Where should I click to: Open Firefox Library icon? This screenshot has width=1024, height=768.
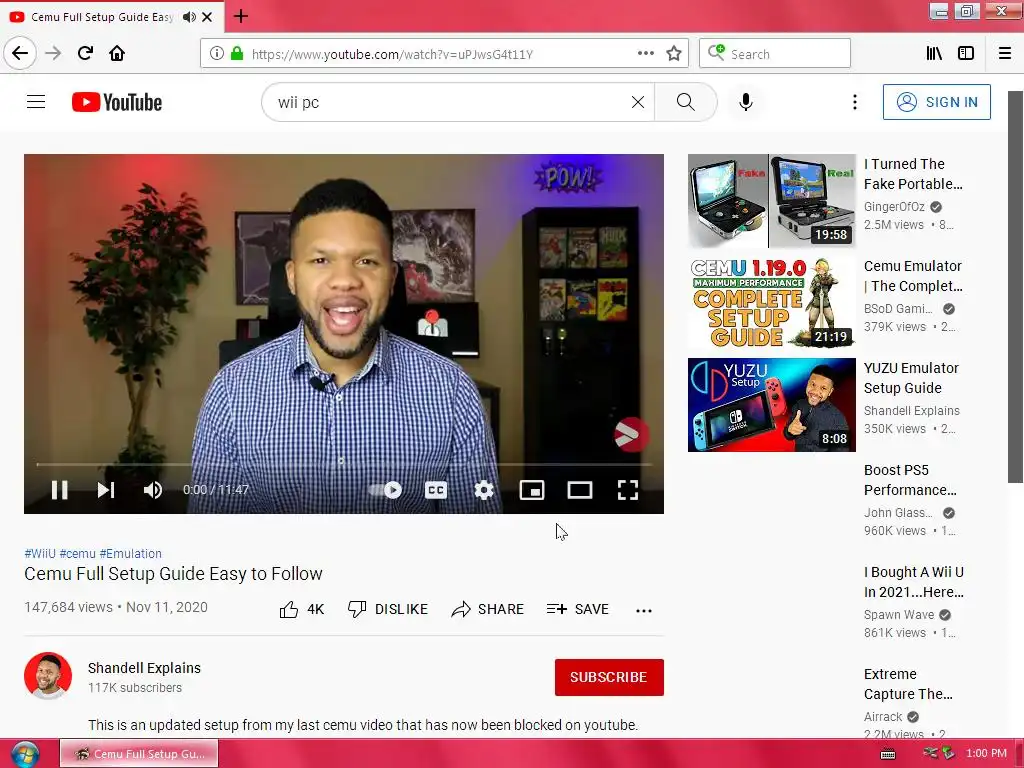pyautogui.click(x=934, y=54)
